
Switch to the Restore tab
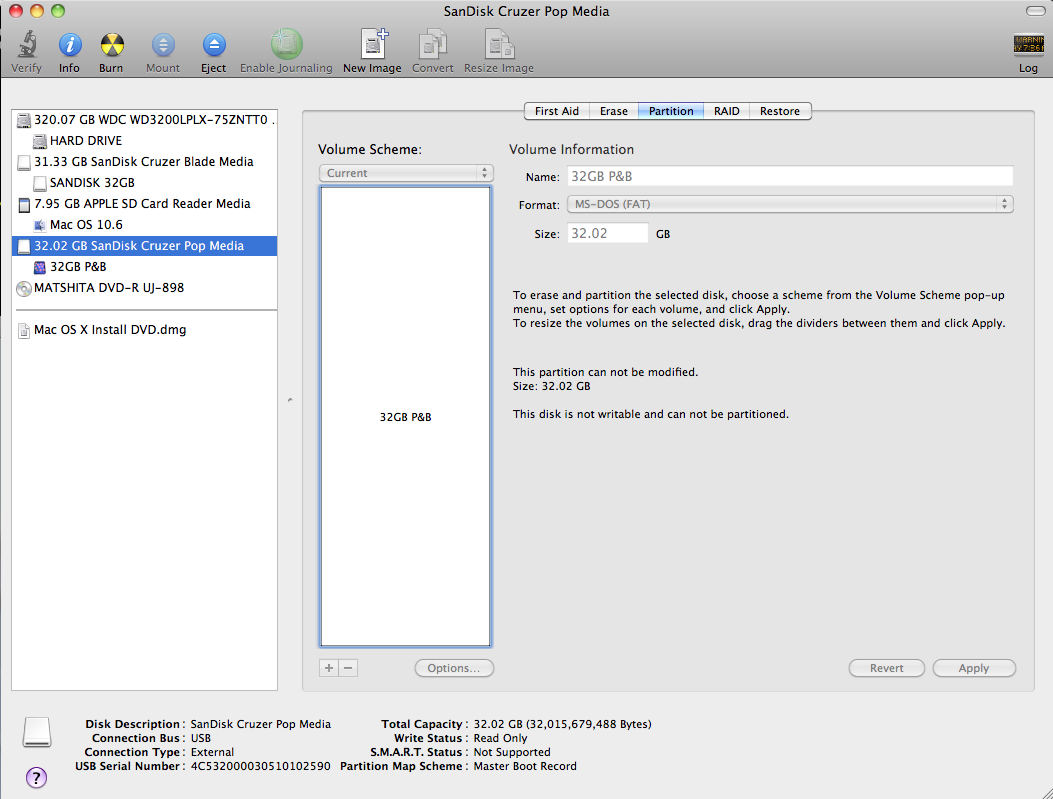point(780,111)
